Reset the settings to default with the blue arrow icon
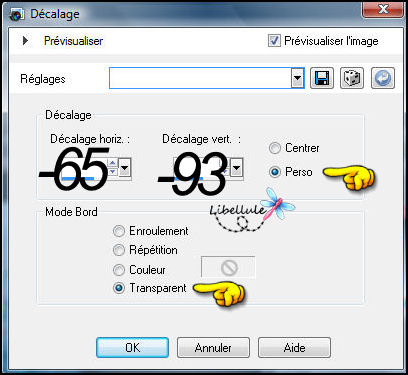The height and width of the screenshot is (375, 408). [383, 78]
